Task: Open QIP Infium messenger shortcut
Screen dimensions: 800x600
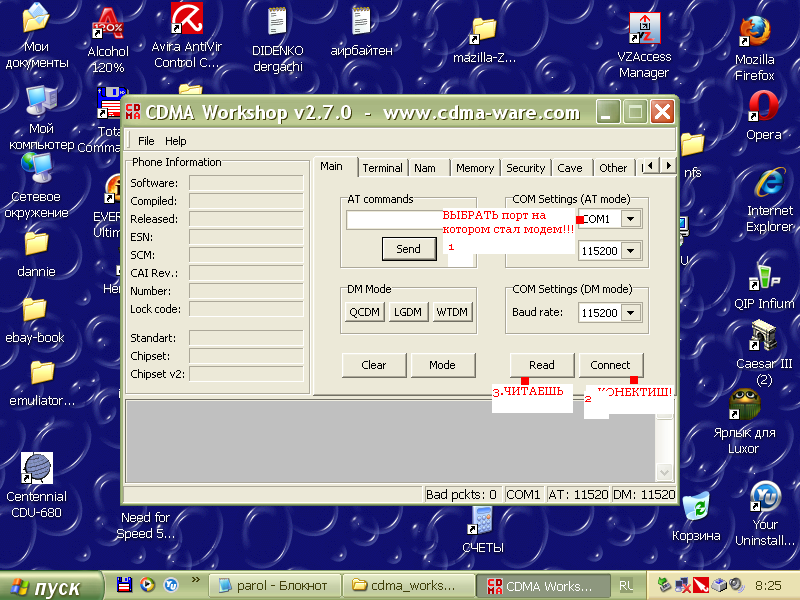Action: coord(764,287)
